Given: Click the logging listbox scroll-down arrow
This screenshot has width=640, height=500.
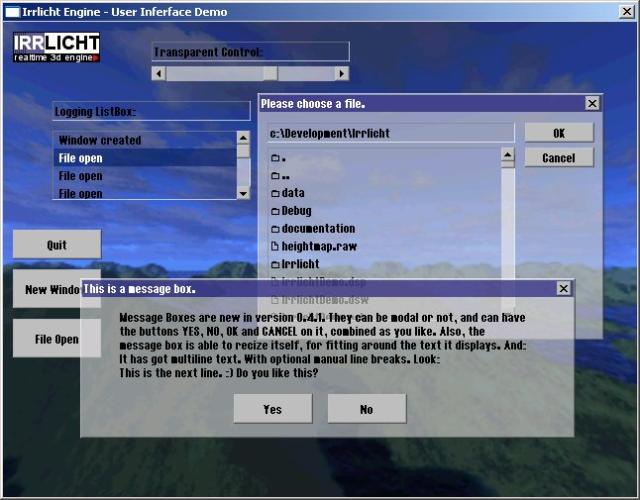Looking at the screenshot, I should pyautogui.click(x=243, y=193).
